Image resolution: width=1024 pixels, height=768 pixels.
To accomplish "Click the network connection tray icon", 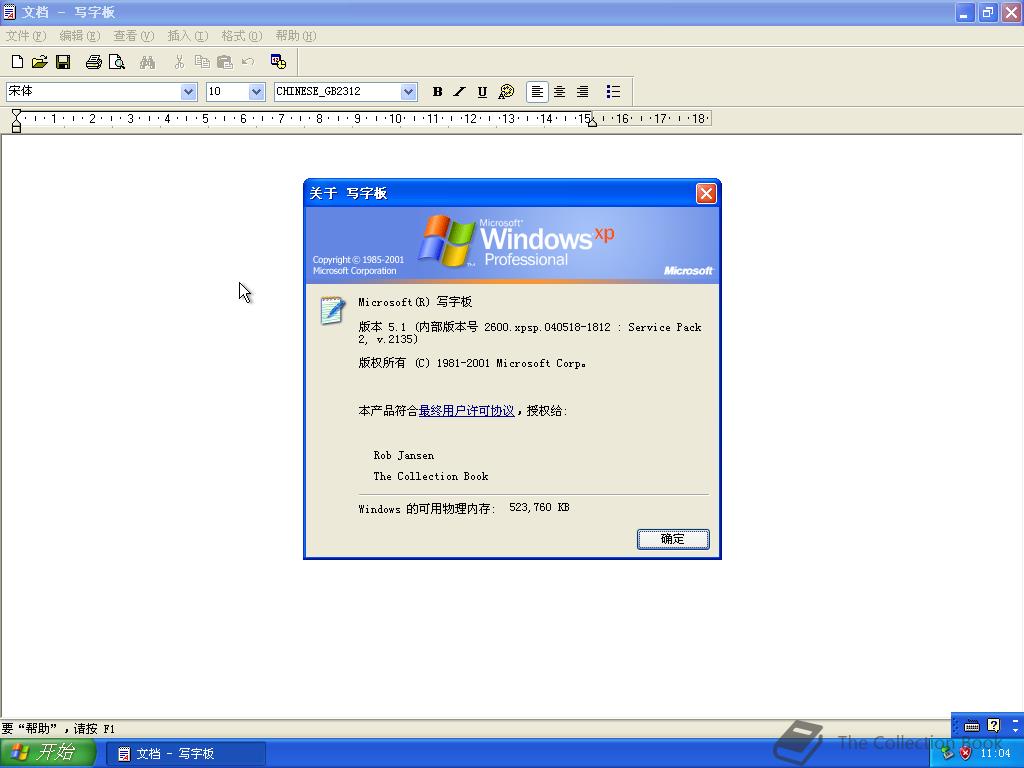I will 948,754.
